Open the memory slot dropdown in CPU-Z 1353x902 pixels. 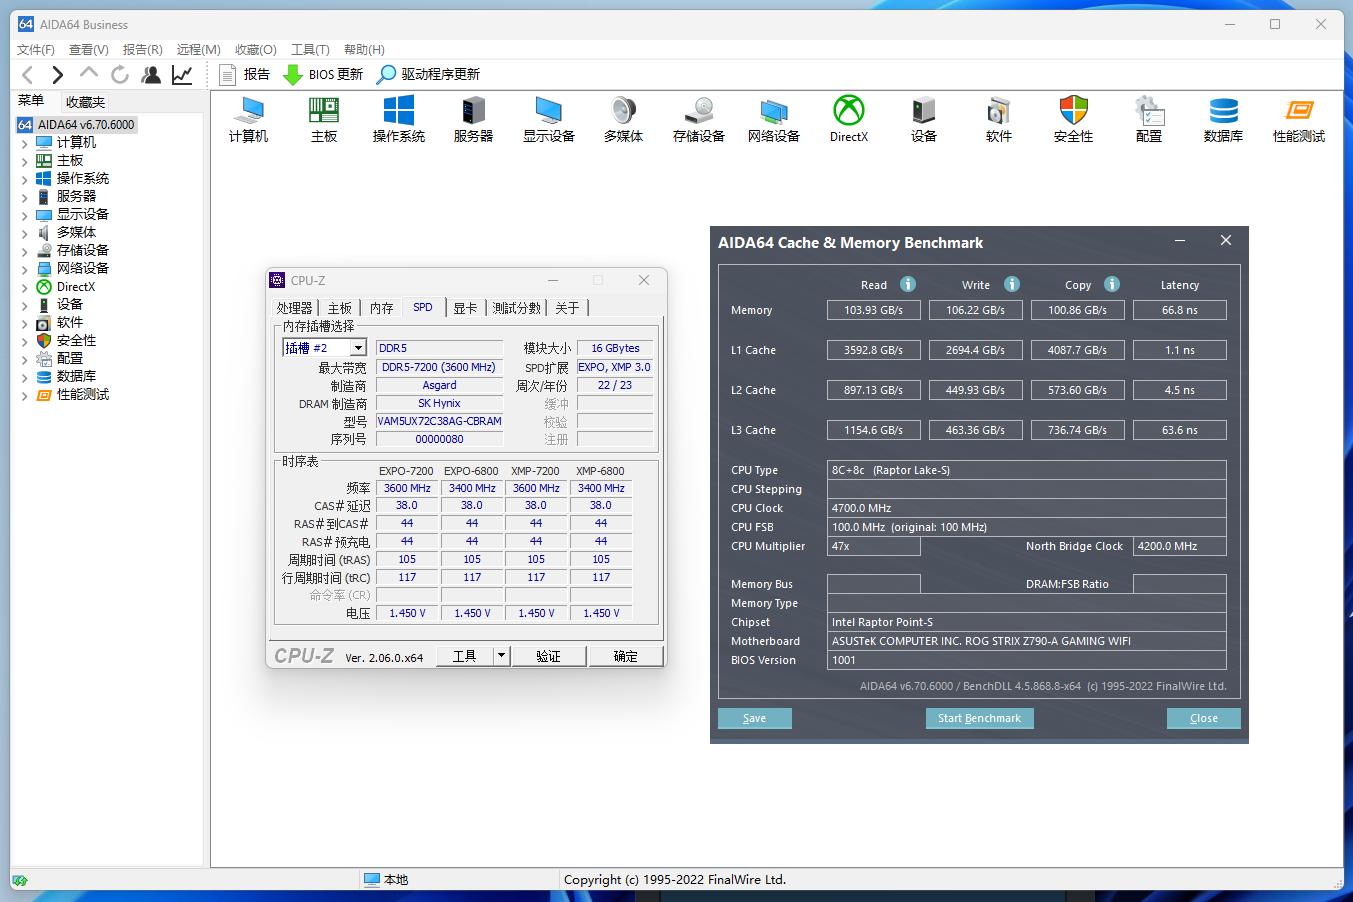pyautogui.click(x=357, y=347)
